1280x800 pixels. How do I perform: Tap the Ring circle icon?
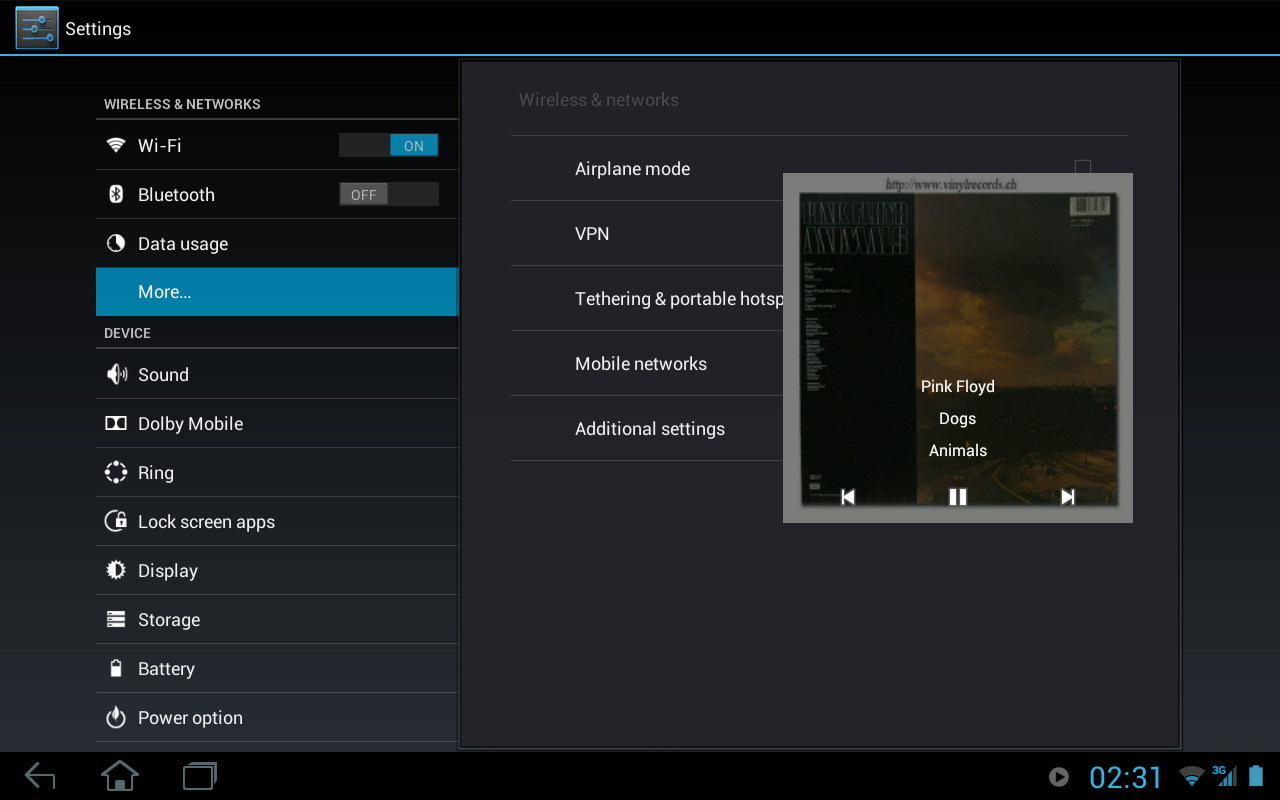point(116,472)
